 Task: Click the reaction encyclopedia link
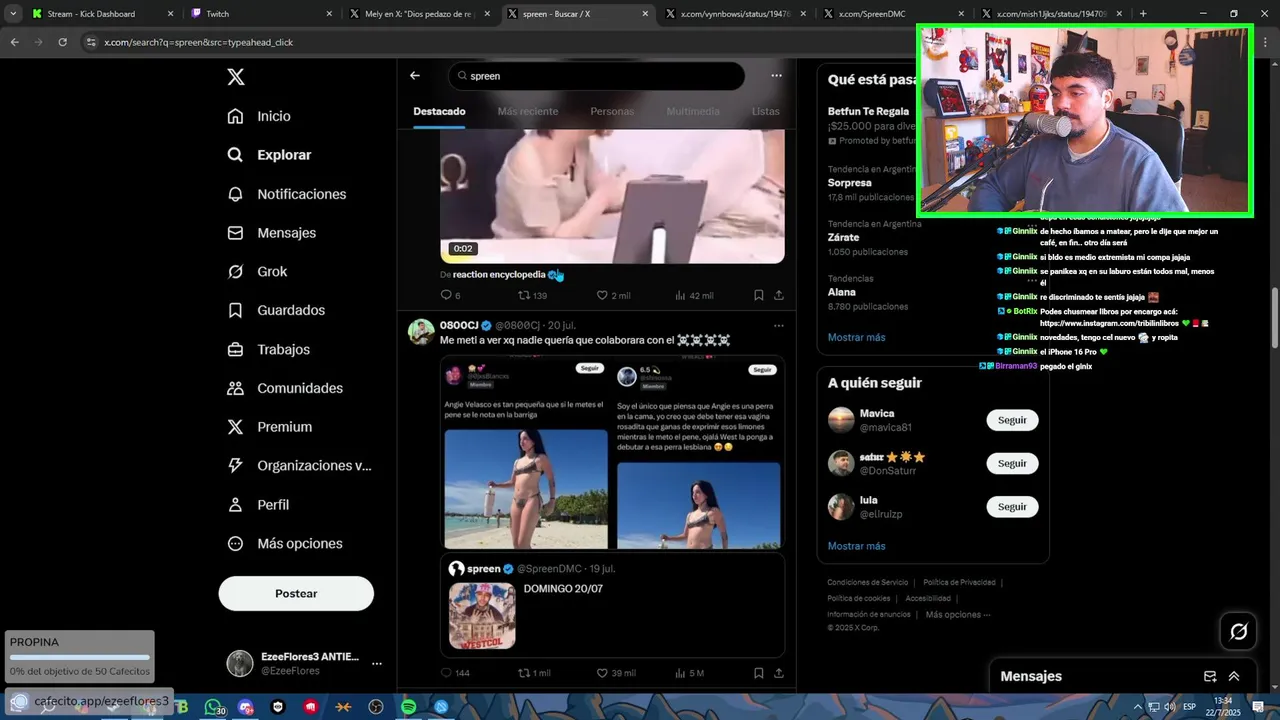tap(499, 274)
